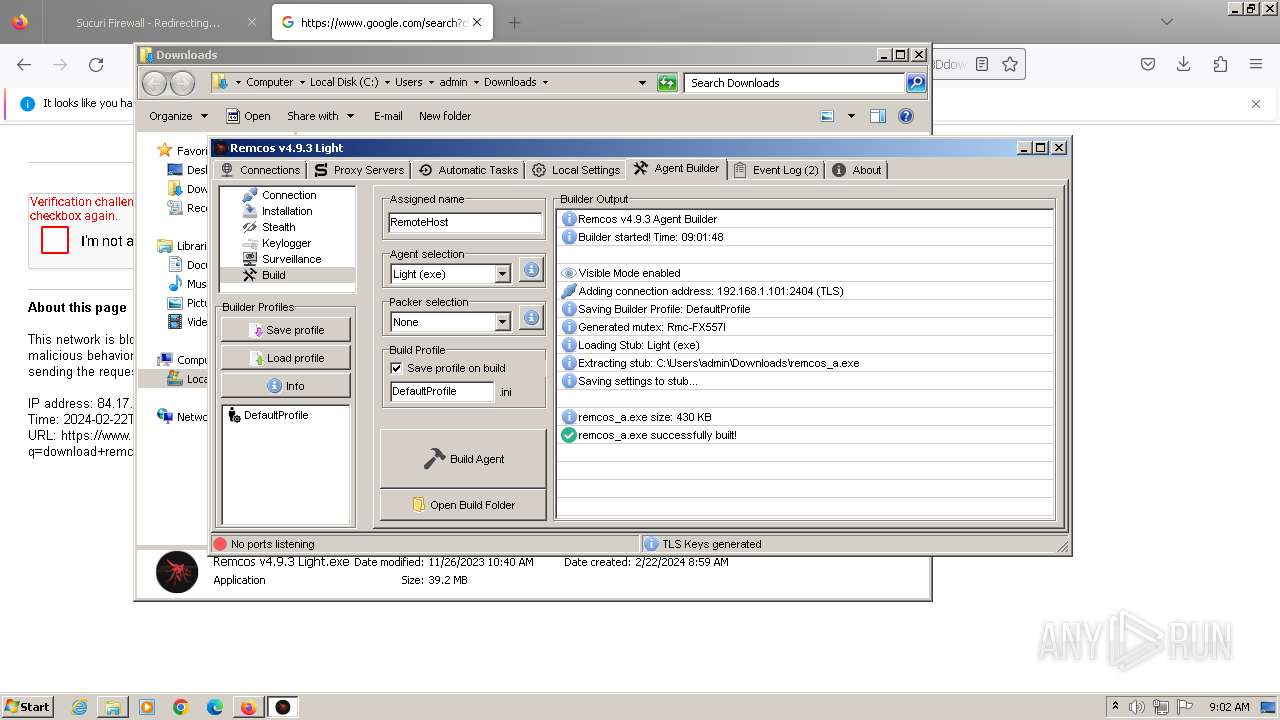Select the Keylogger builder section

[286, 243]
